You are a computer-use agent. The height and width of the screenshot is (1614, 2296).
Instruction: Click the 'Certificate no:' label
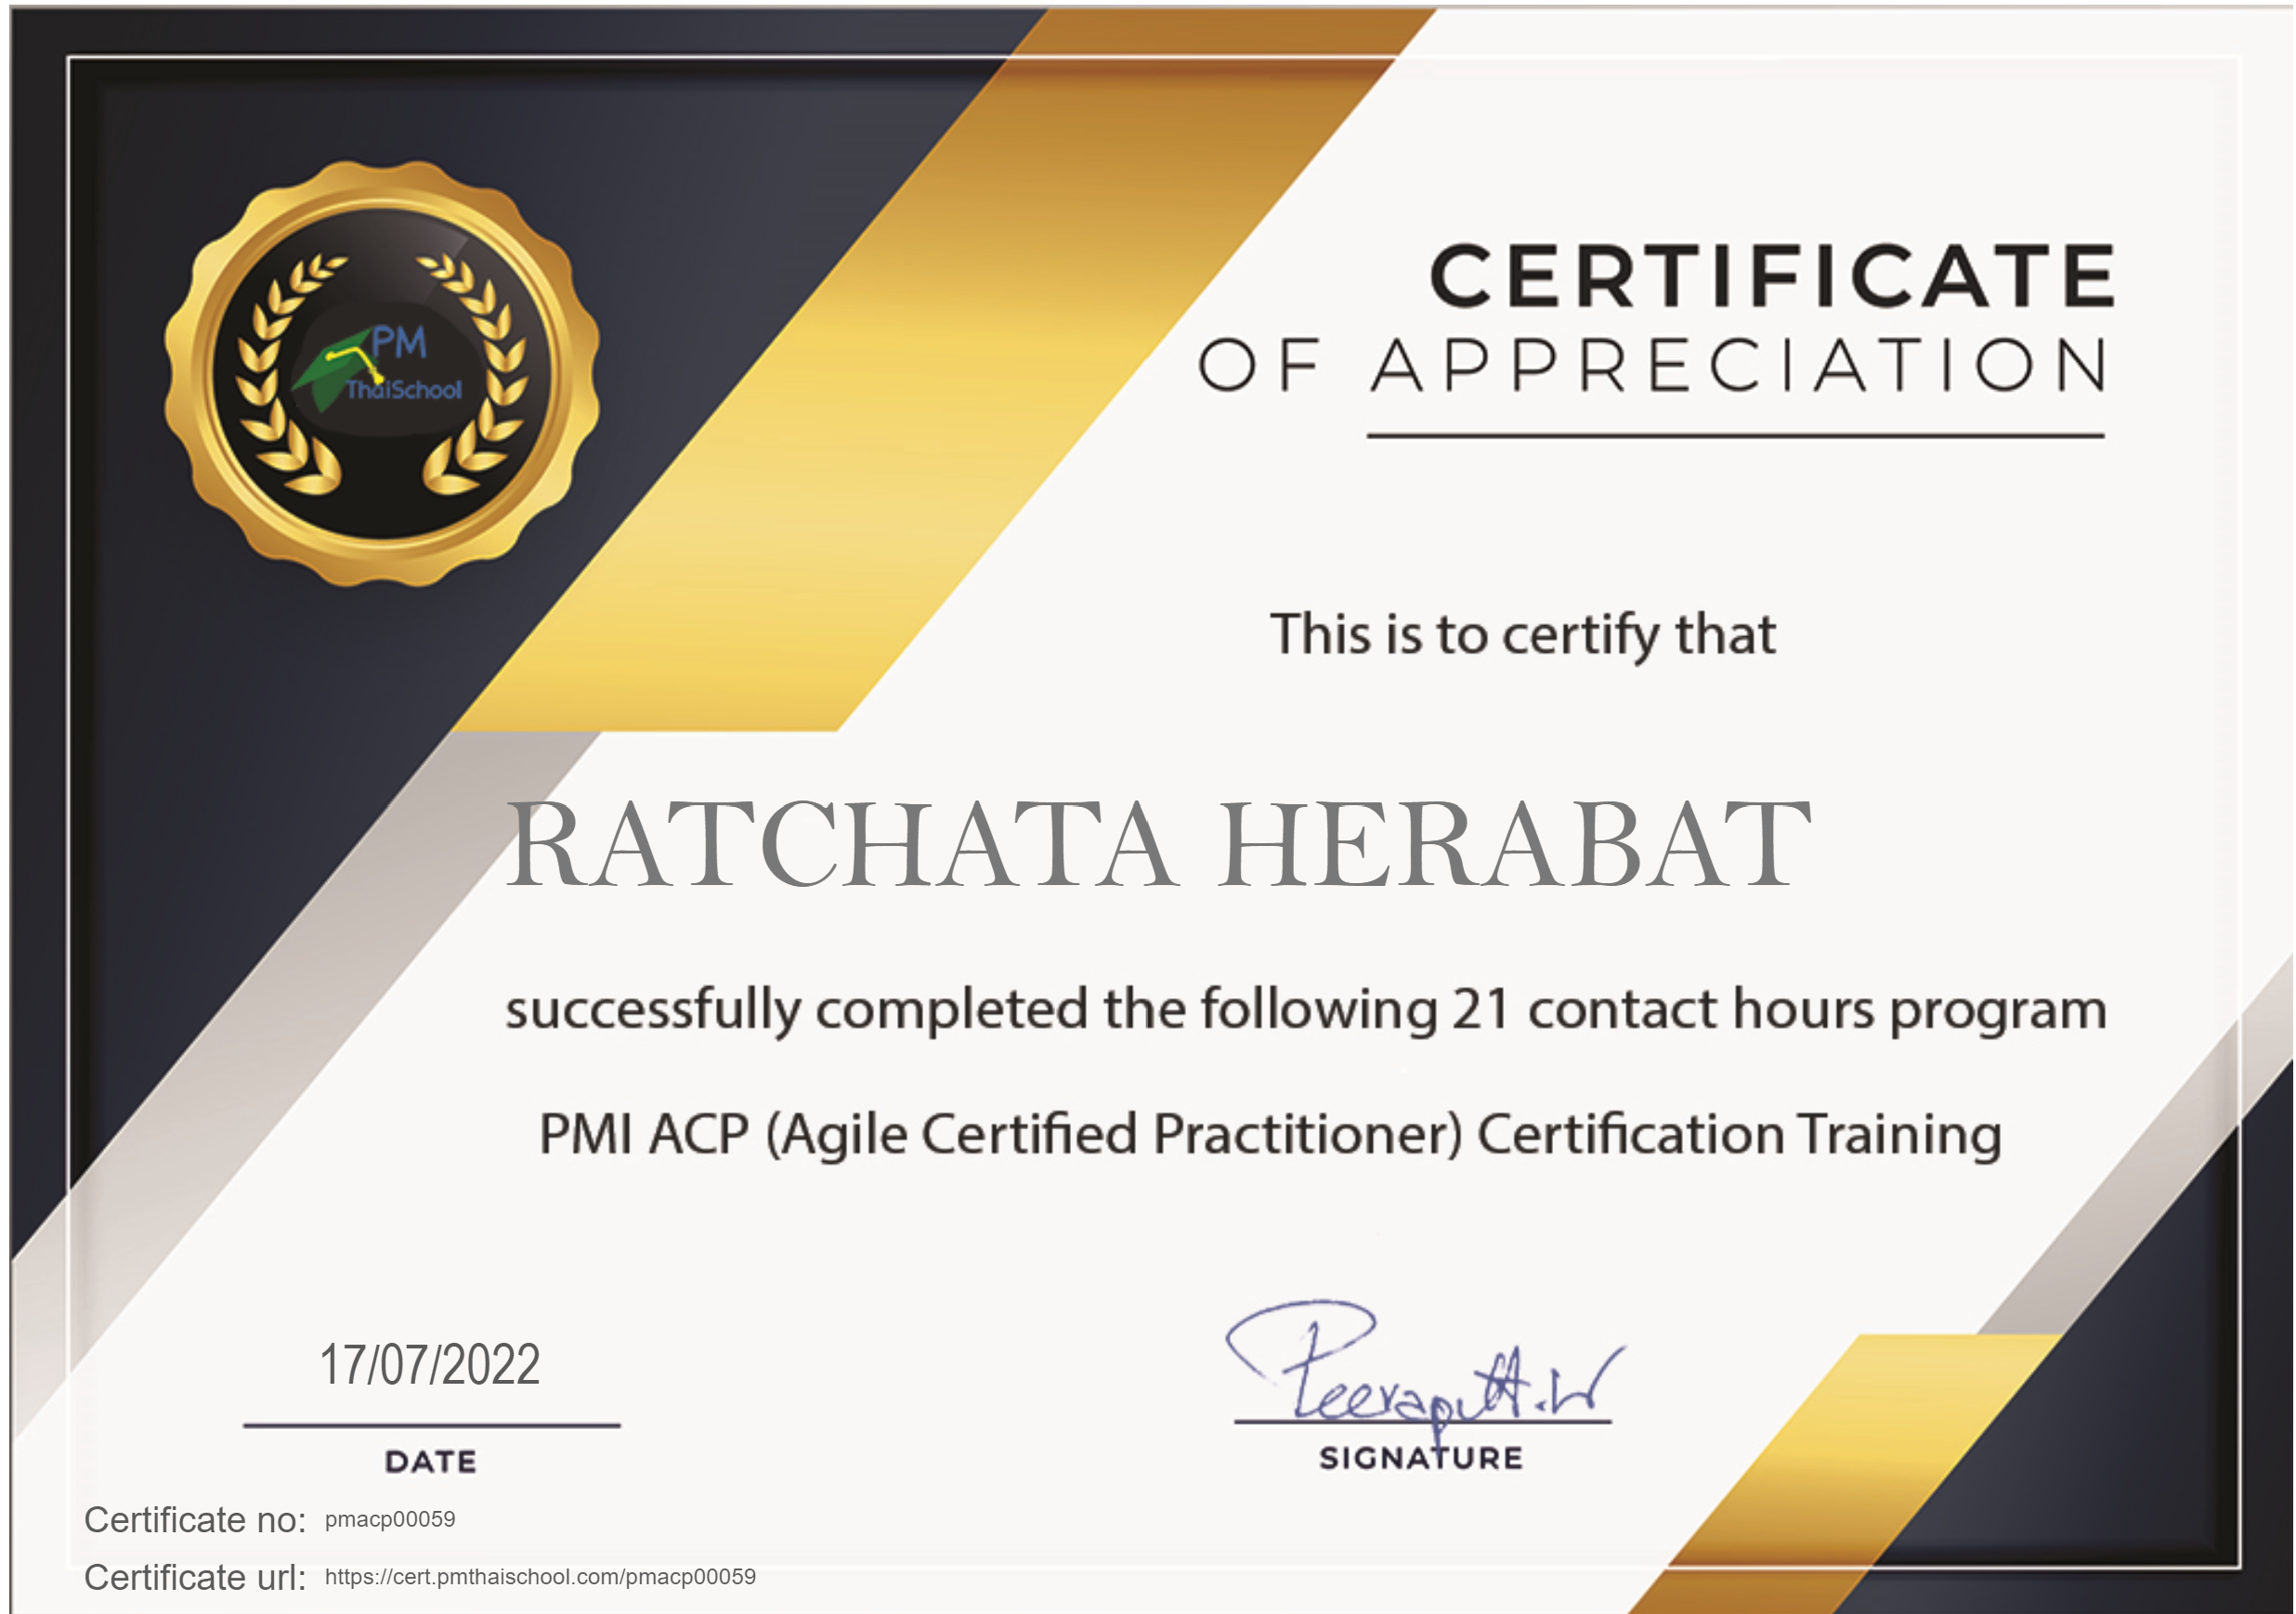[195, 1520]
